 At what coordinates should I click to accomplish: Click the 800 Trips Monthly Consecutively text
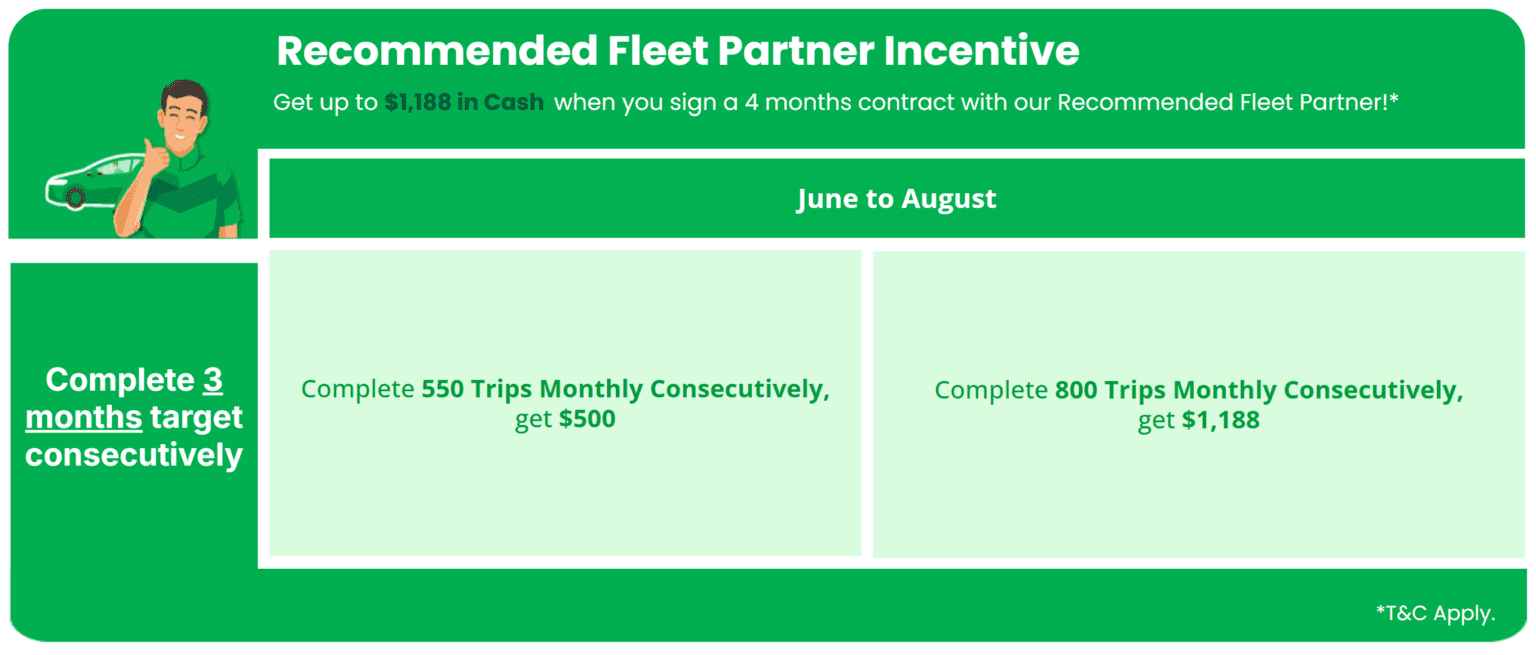click(1259, 390)
